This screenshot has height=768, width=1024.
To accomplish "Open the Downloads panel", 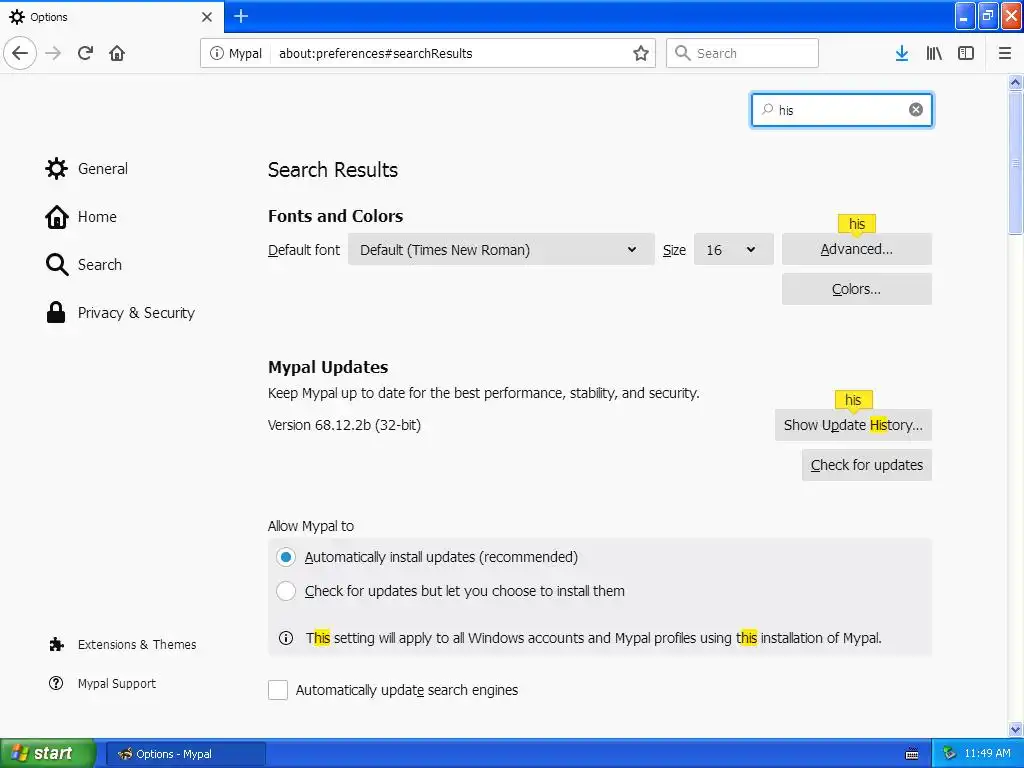I will point(902,53).
